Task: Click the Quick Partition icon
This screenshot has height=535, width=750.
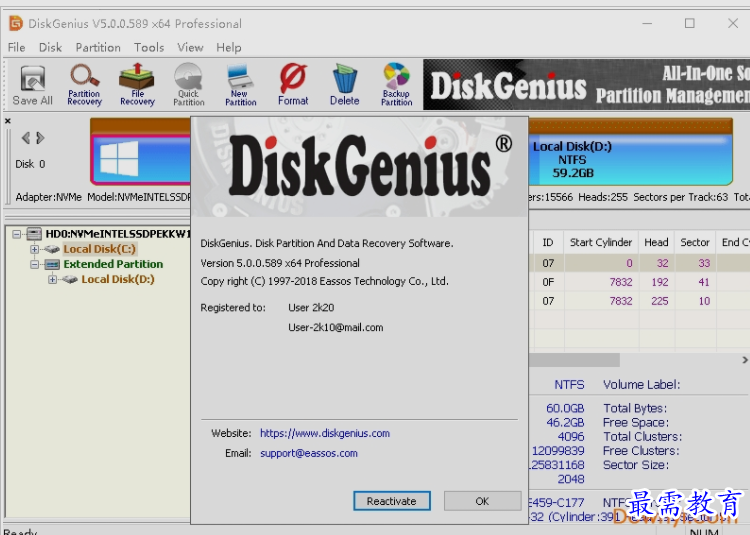Action: point(188,85)
